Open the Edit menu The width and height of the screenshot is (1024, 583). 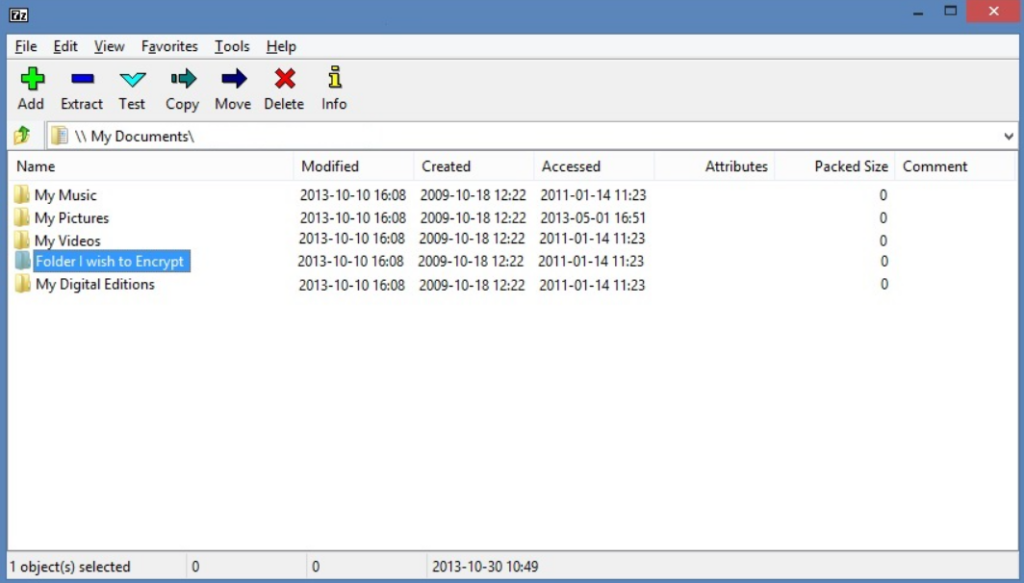(x=65, y=46)
